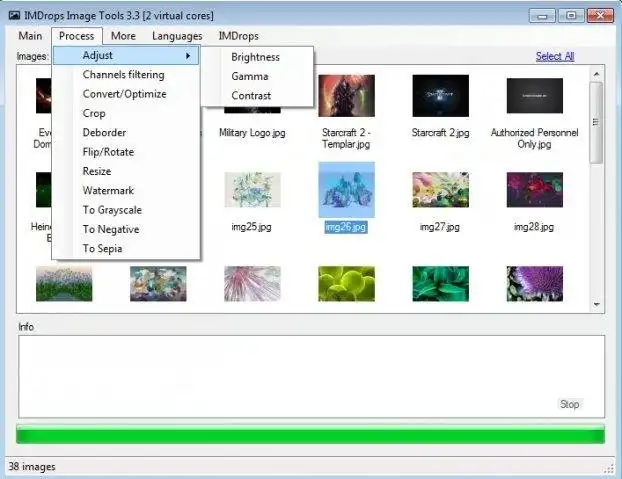
Task: Click the img26.jpg filename label
Action: coord(346,227)
